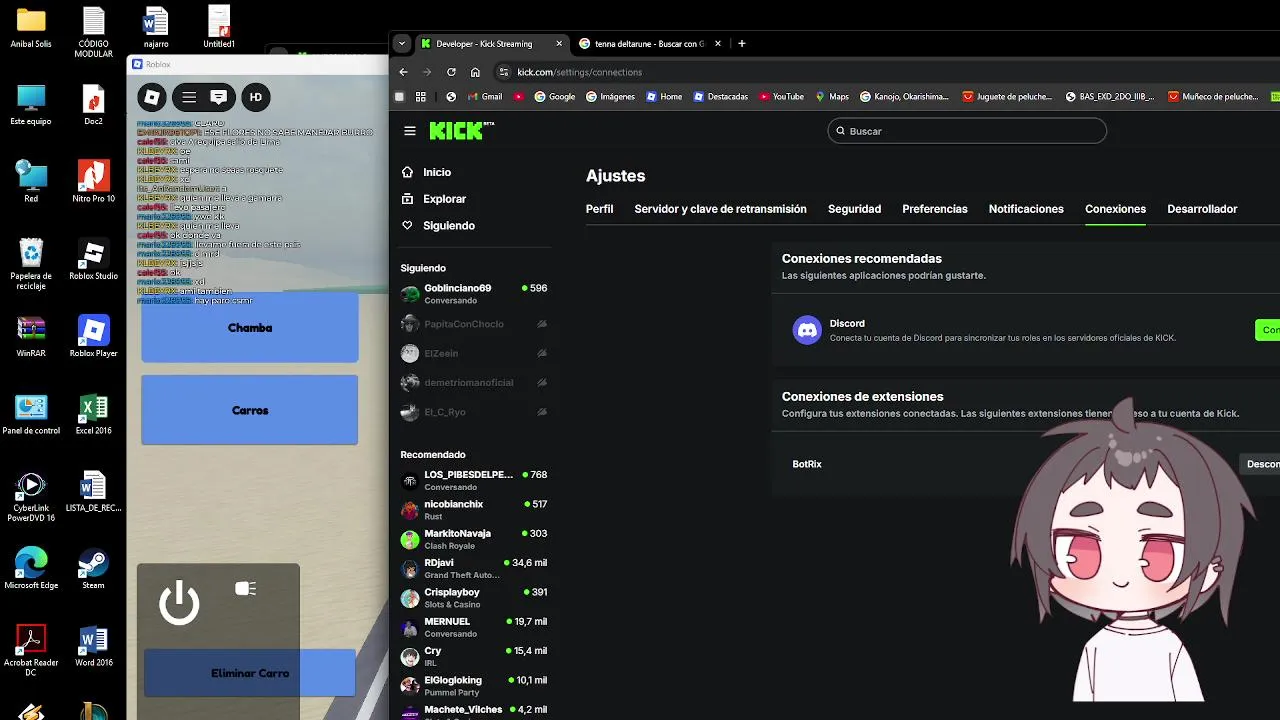
Task: Open the Roblox menu logo icon
Action: (x=152, y=97)
